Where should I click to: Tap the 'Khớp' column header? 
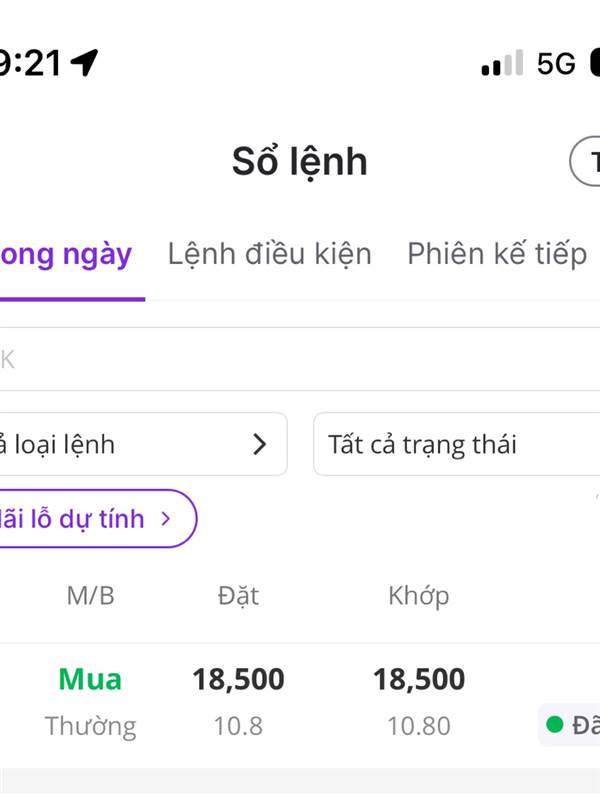(x=418, y=596)
